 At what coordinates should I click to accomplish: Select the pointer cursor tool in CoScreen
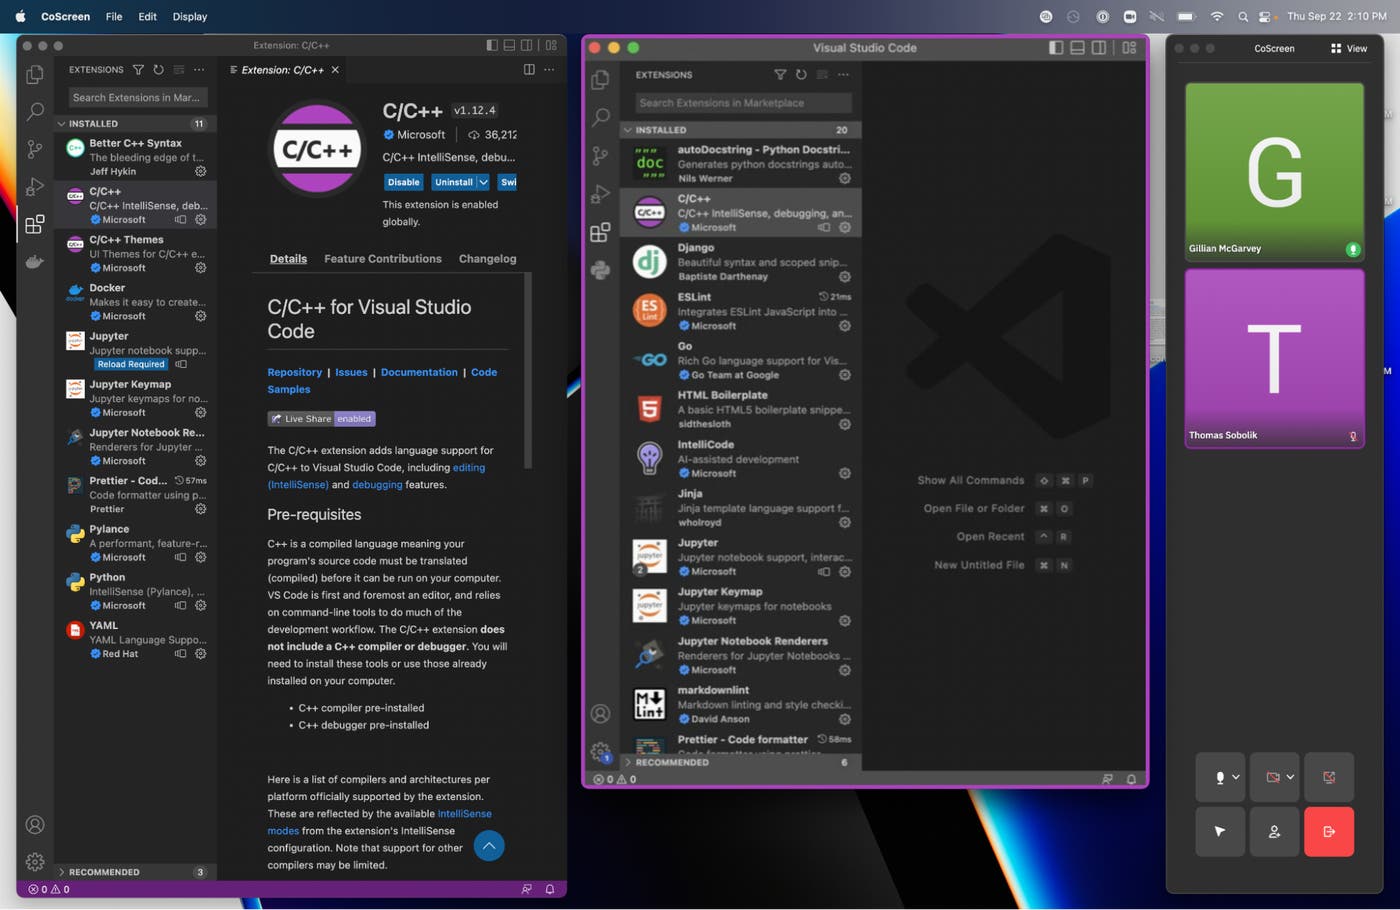tap(1220, 831)
